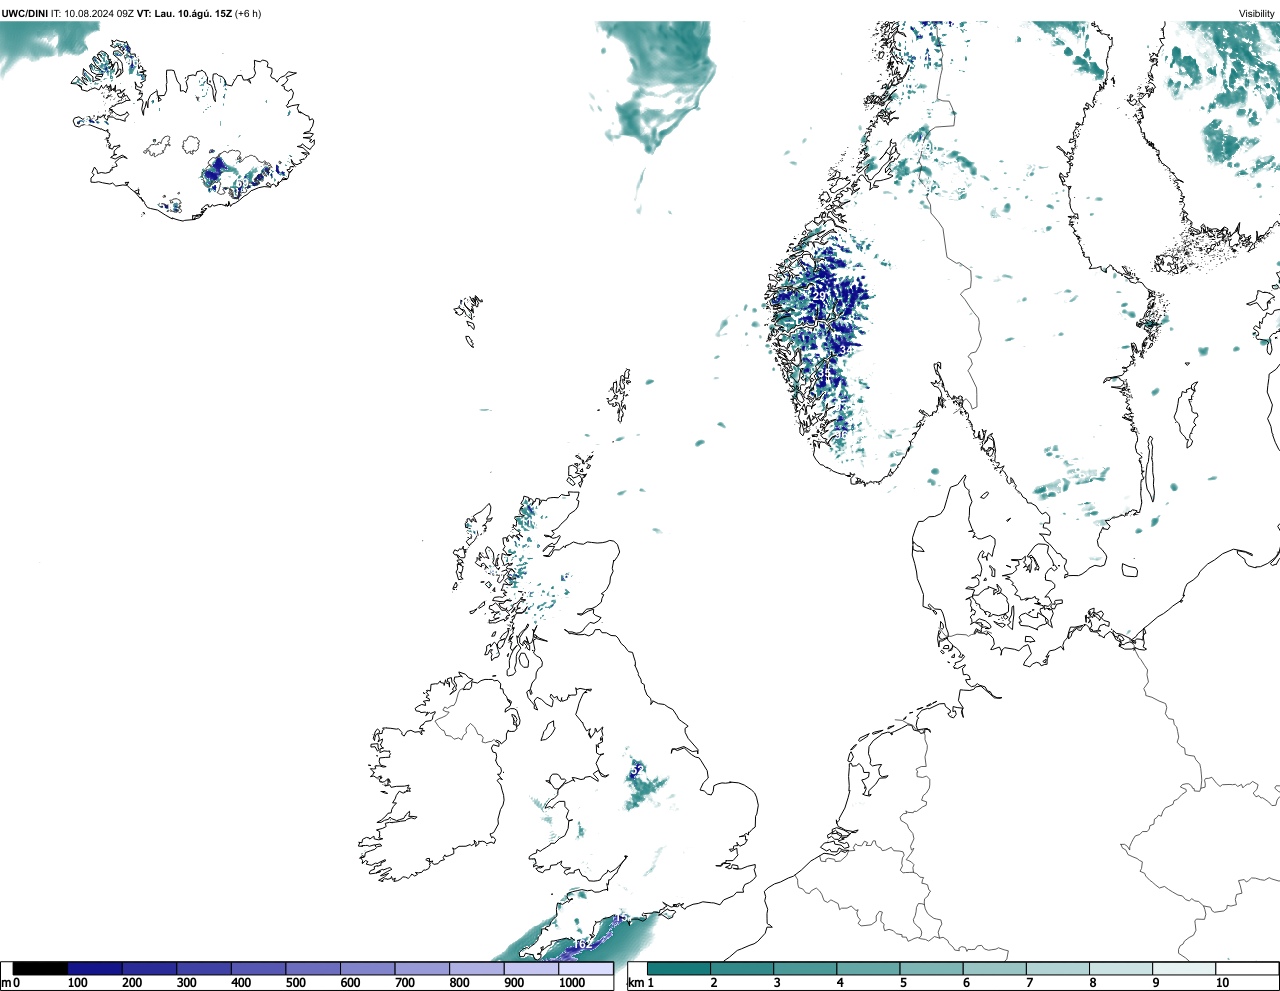Click the "Lau. 10.ágú. 15Z" valid time

click(x=193, y=13)
